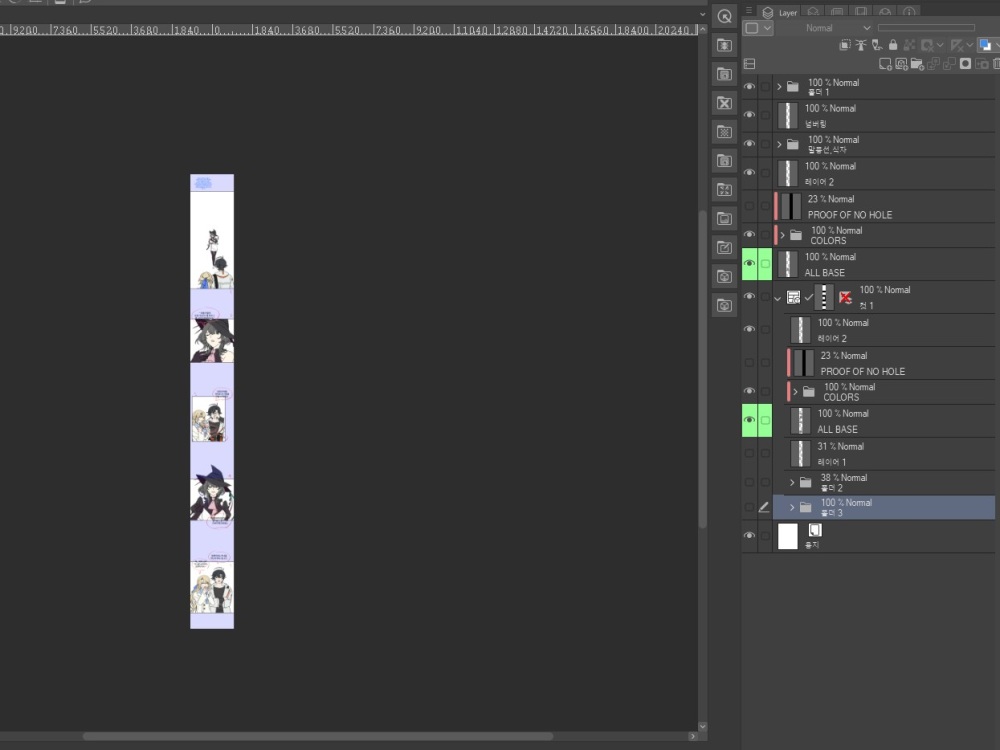Expand the 말풍선,식자 folder

(779, 144)
